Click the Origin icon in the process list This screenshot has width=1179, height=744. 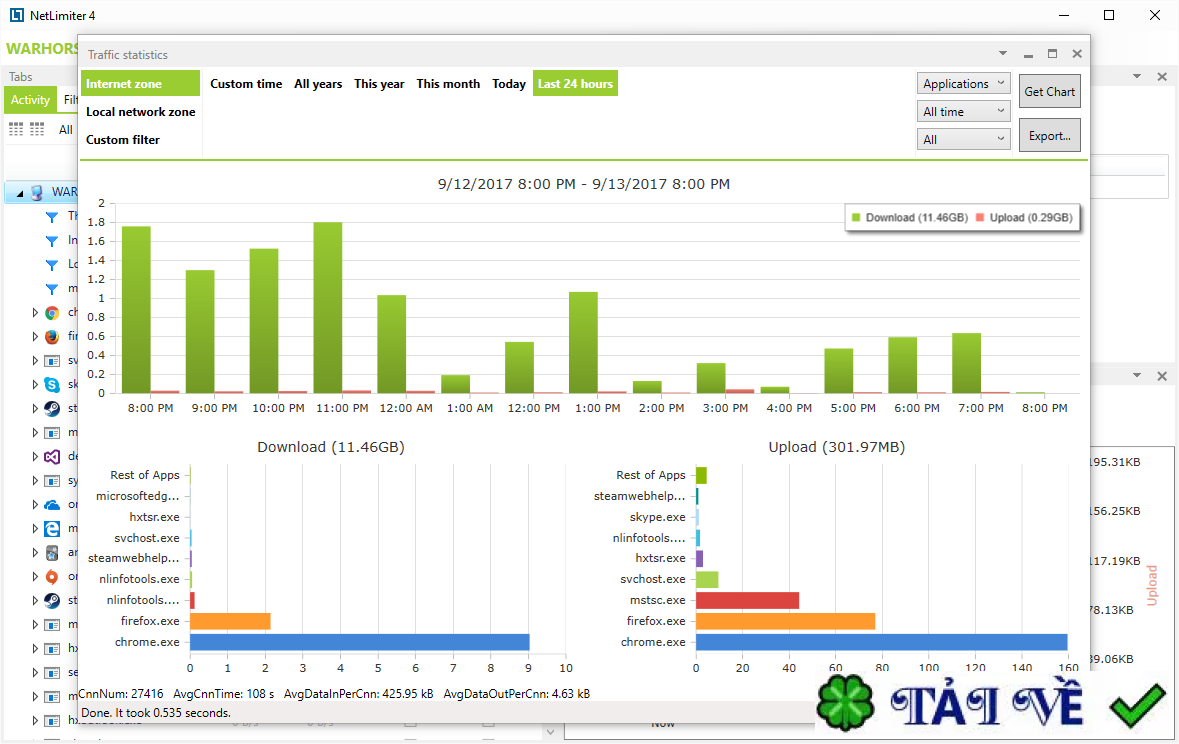pos(52,577)
